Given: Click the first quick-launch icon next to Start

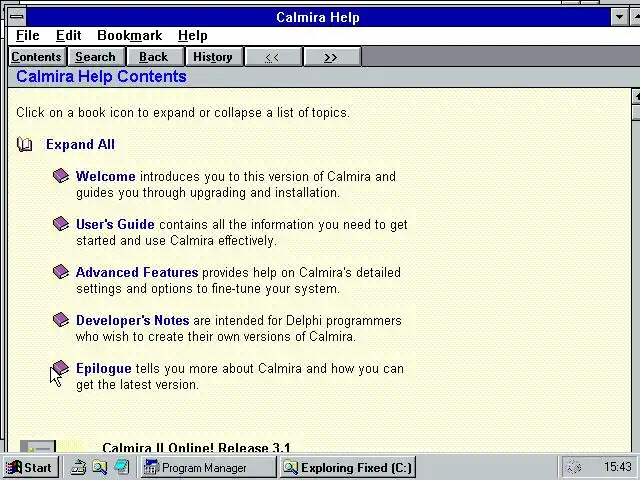Looking at the screenshot, I should click(x=78, y=467).
